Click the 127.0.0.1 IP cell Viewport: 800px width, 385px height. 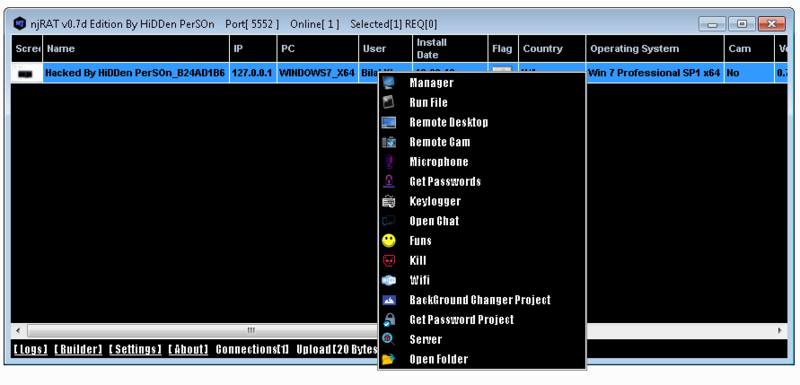pos(252,73)
